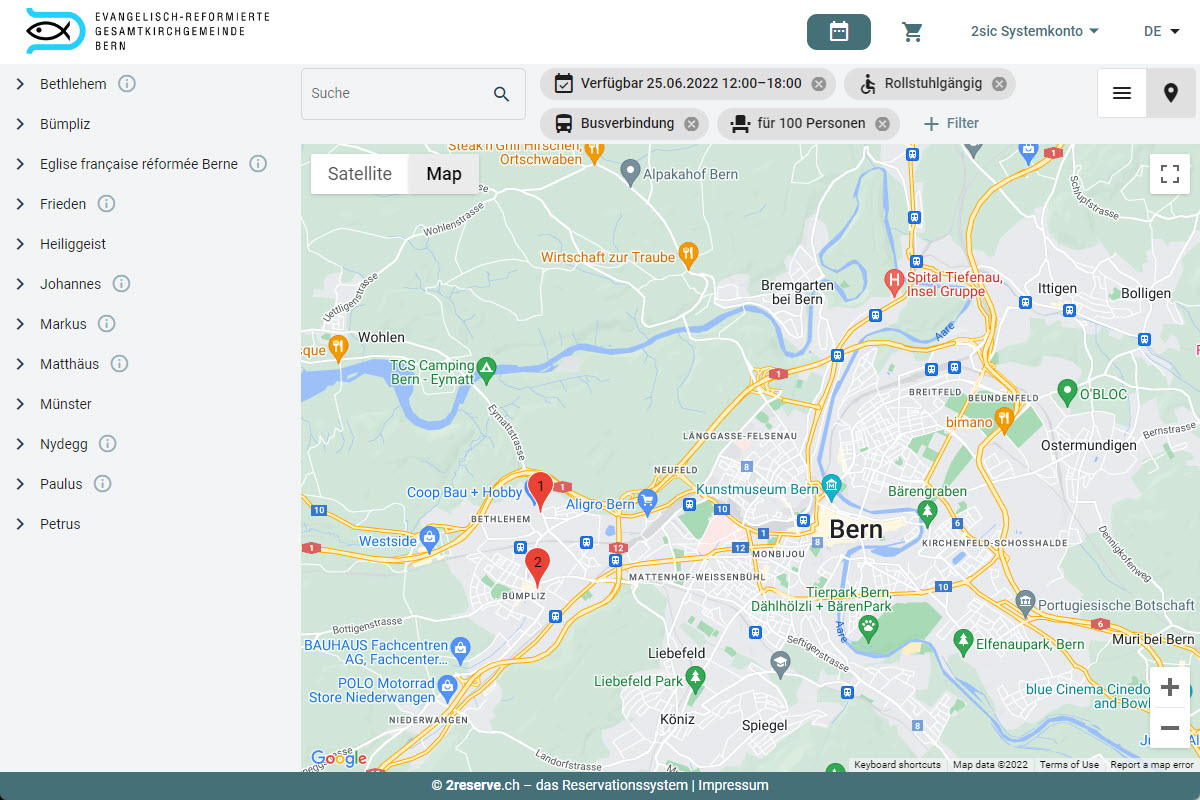Switch to list view icon
Screen dimensions: 1200x800
click(x=1122, y=93)
